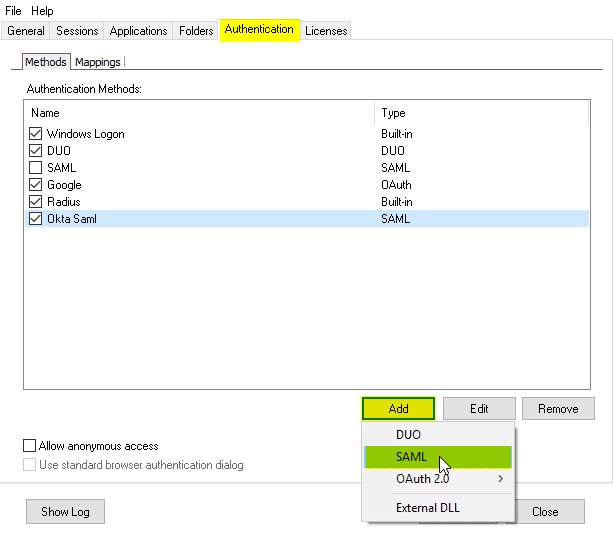Viewport: 613px width, 535px height.
Task: Uncheck the Google method checkbox
Action: point(36,185)
